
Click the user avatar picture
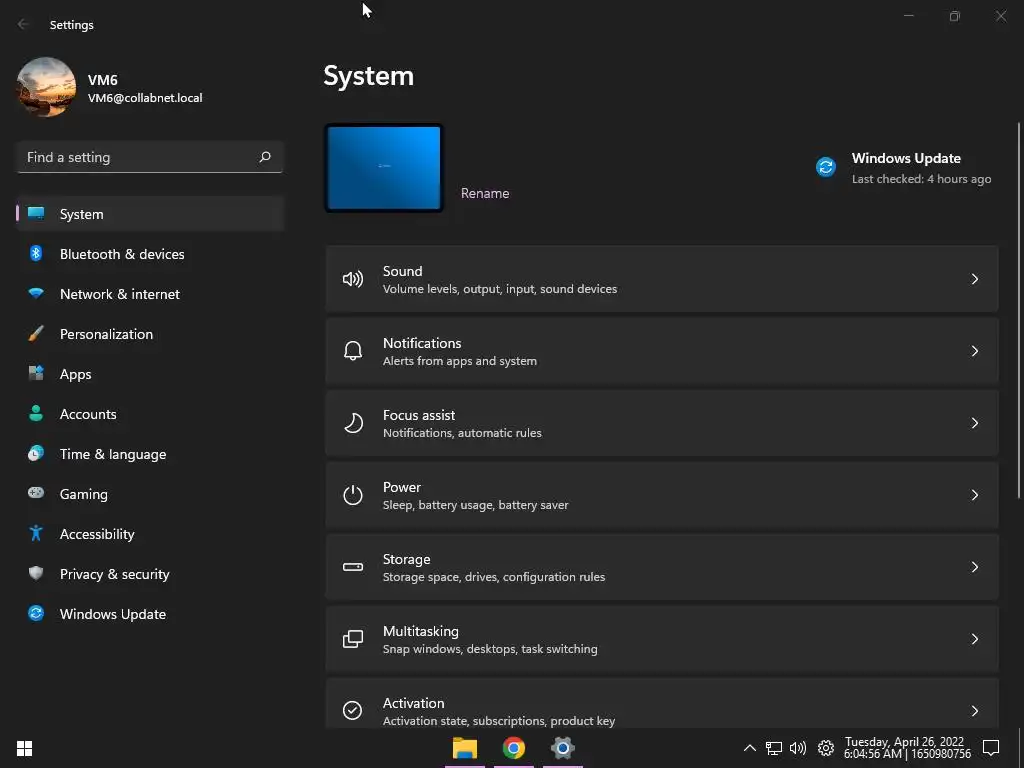[46, 87]
